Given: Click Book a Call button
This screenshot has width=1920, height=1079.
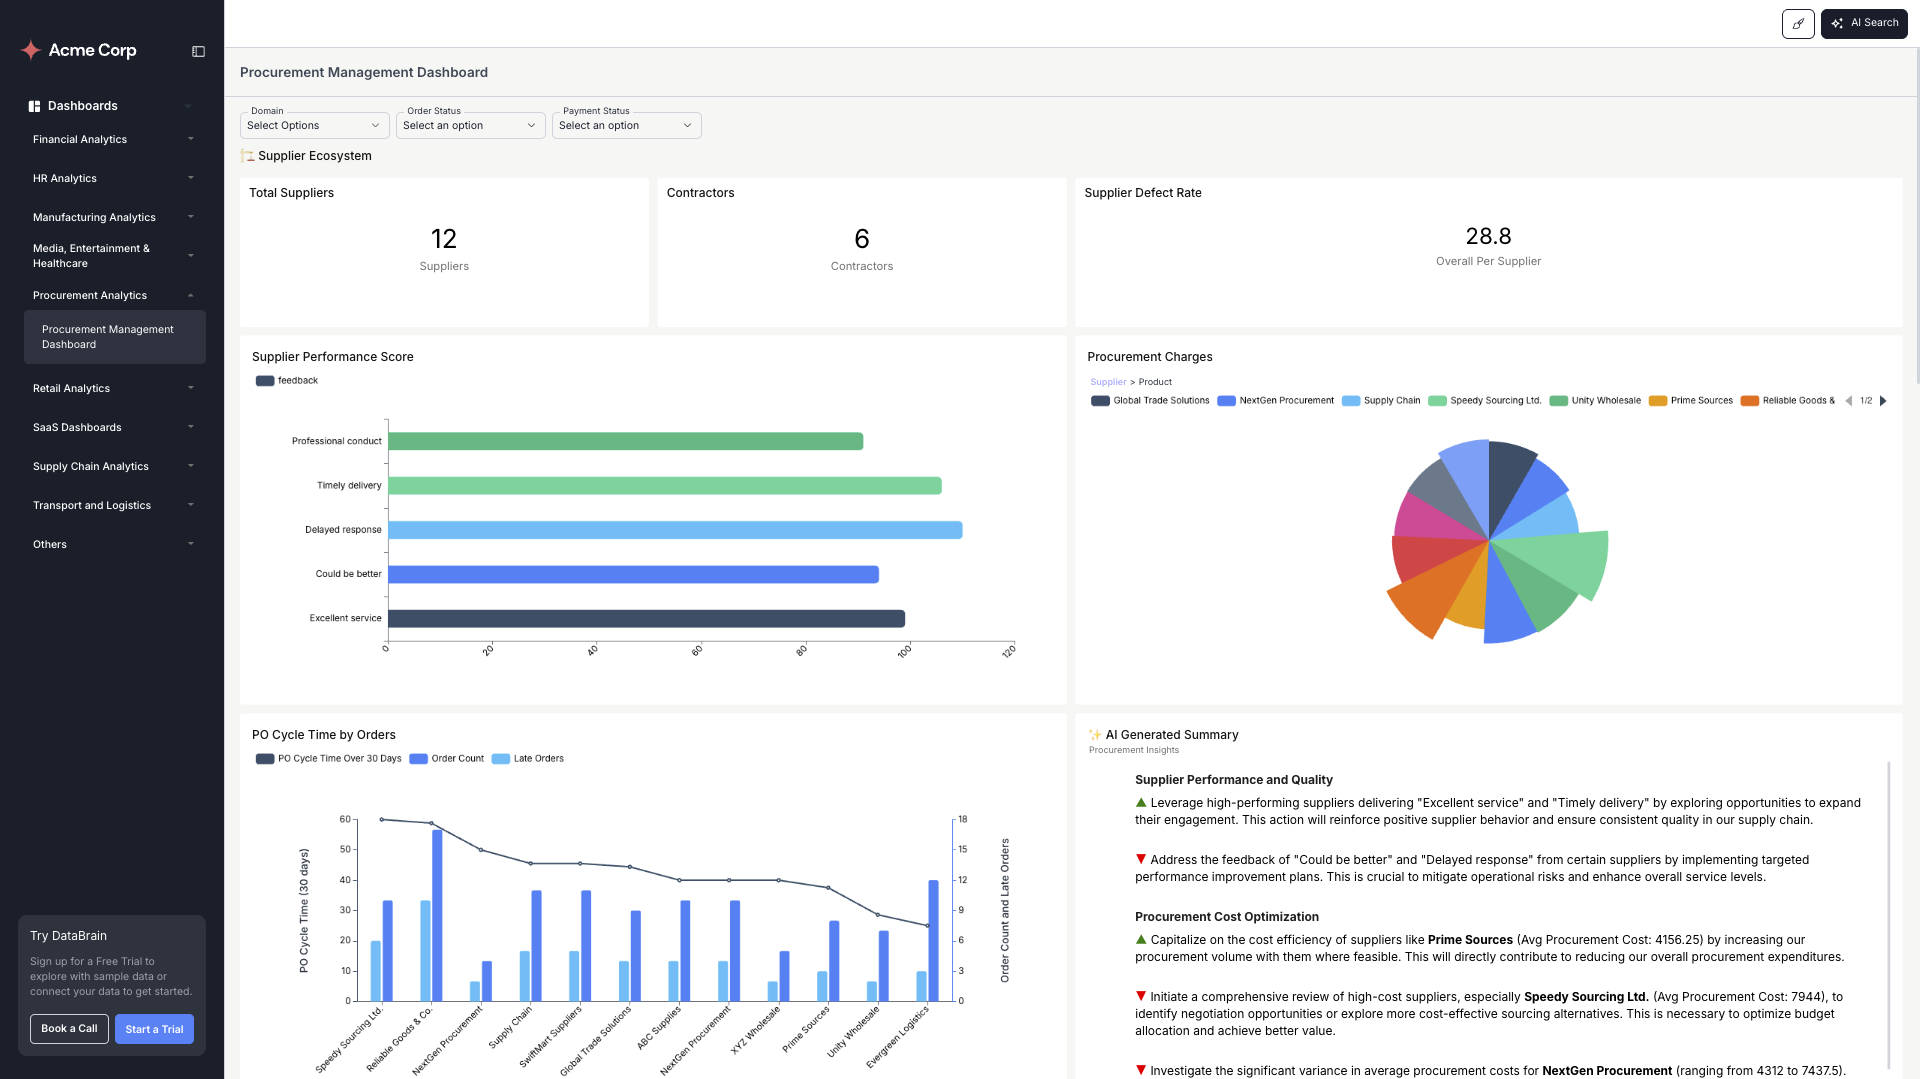Looking at the screenshot, I should (69, 1029).
